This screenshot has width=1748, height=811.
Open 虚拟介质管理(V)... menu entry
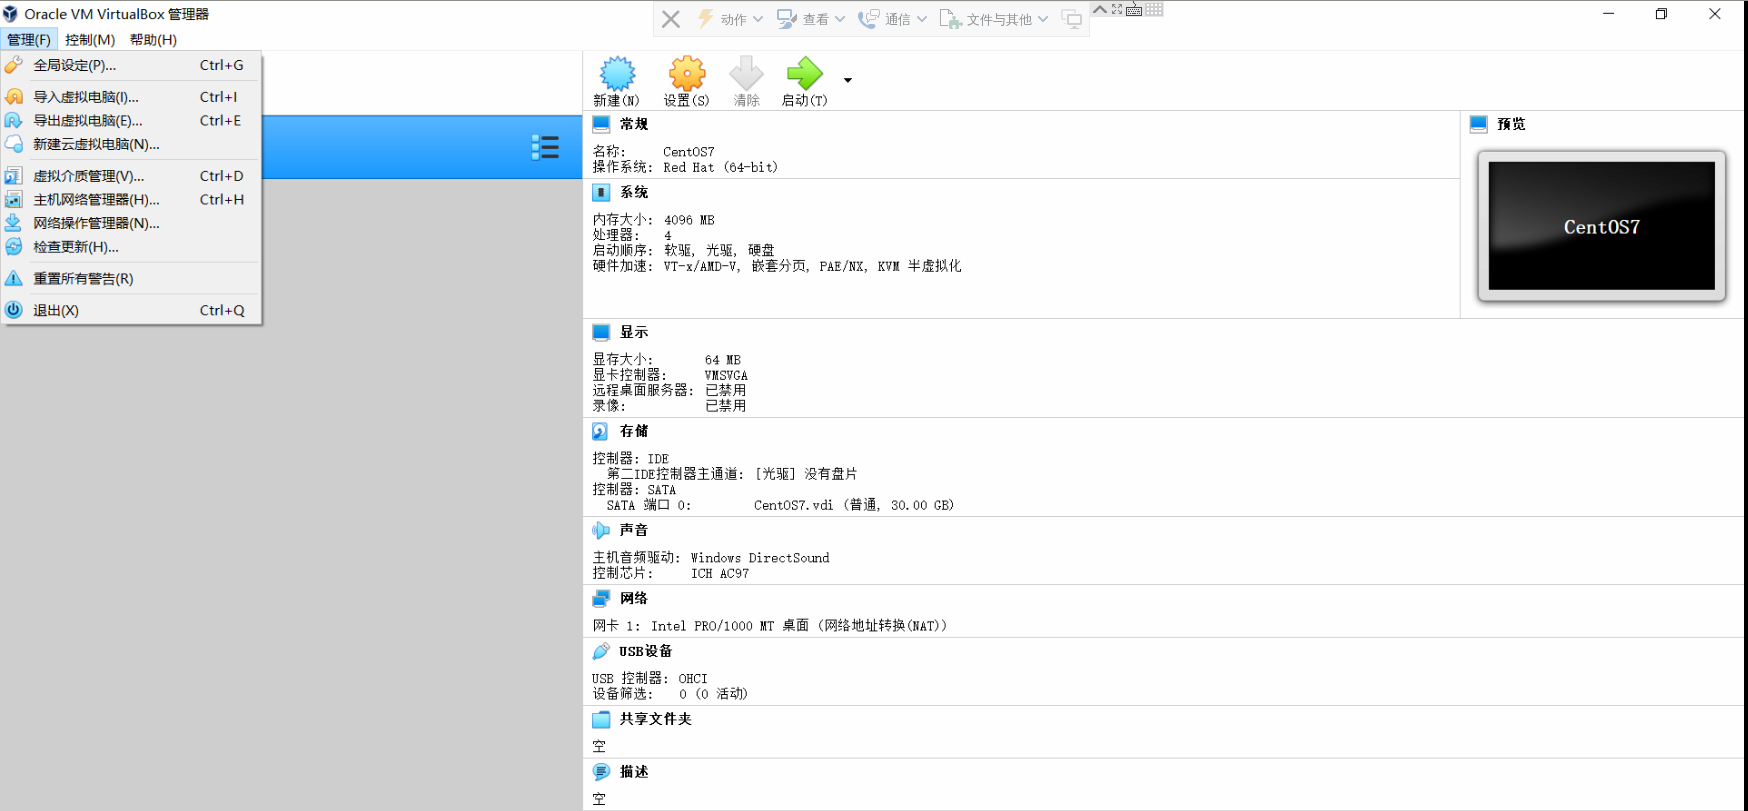pos(131,176)
